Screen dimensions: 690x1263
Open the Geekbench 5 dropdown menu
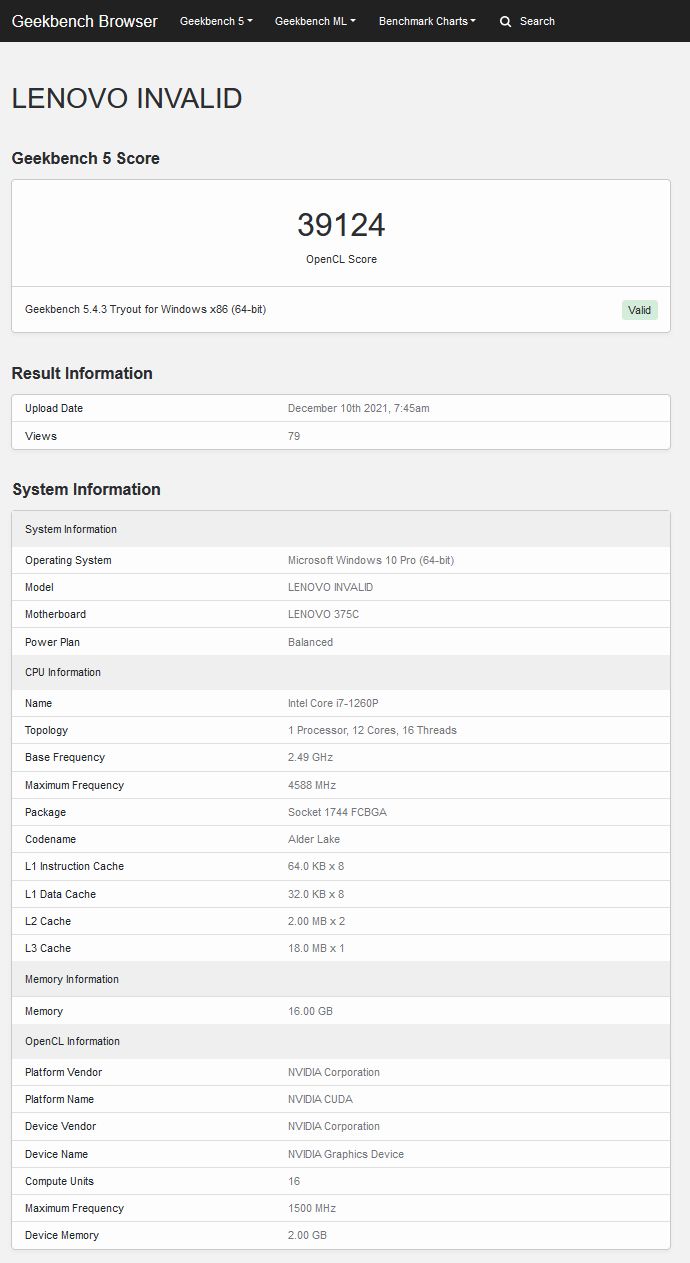click(216, 21)
